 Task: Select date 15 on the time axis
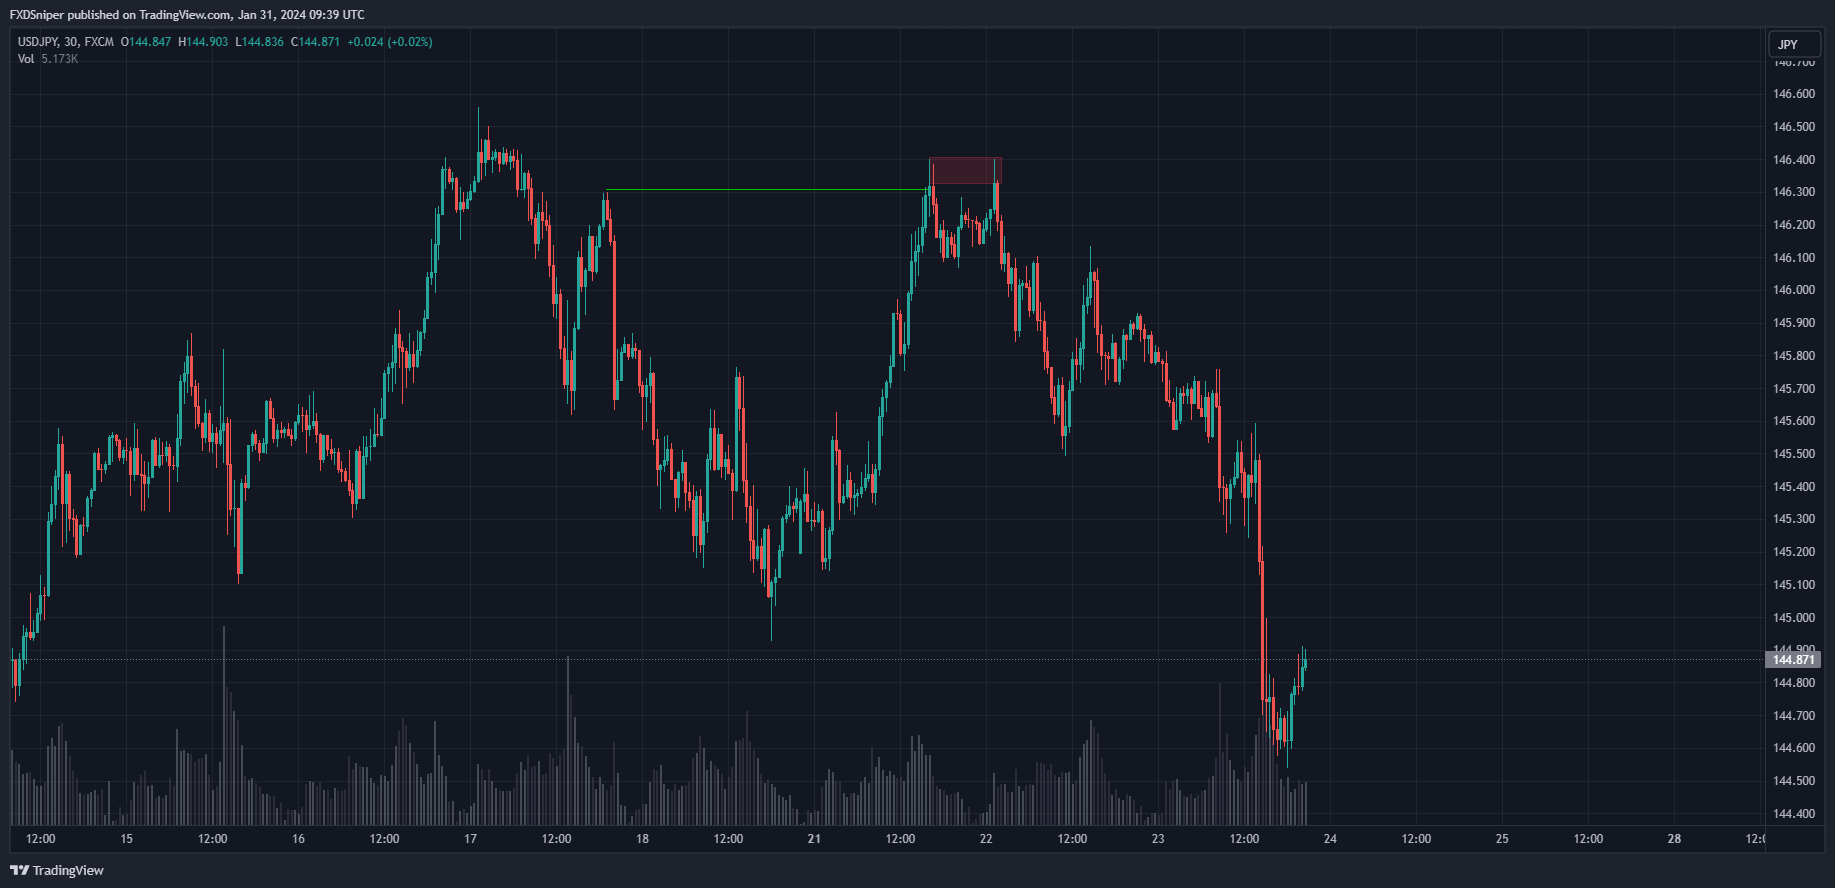[126, 839]
